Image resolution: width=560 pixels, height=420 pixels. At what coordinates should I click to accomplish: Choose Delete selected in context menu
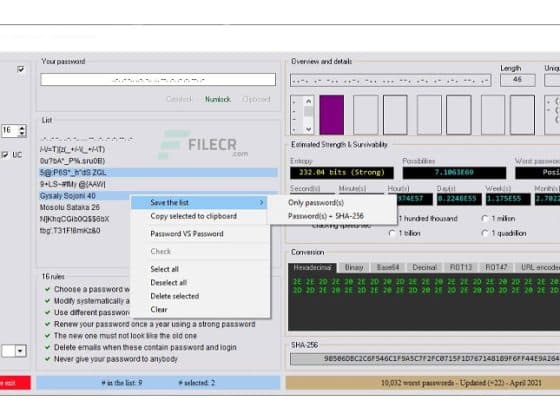[175, 296]
